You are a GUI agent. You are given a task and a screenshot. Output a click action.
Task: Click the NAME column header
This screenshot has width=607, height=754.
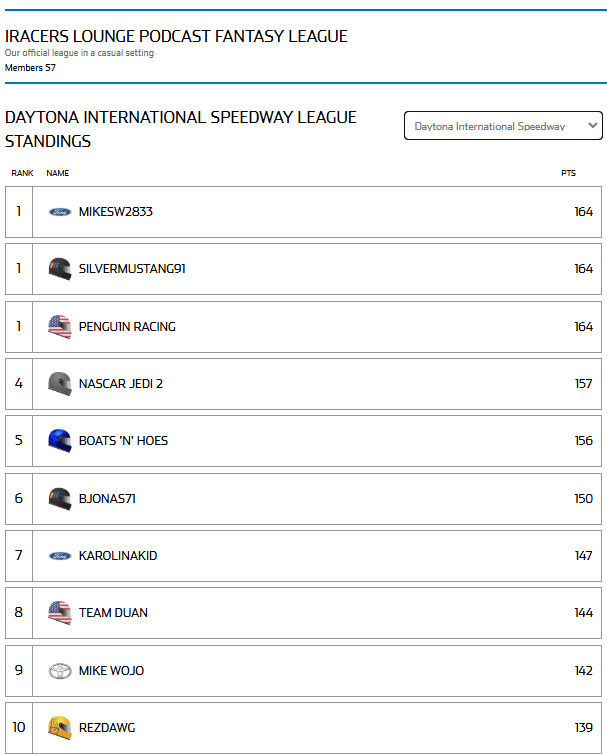tap(58, 173)
